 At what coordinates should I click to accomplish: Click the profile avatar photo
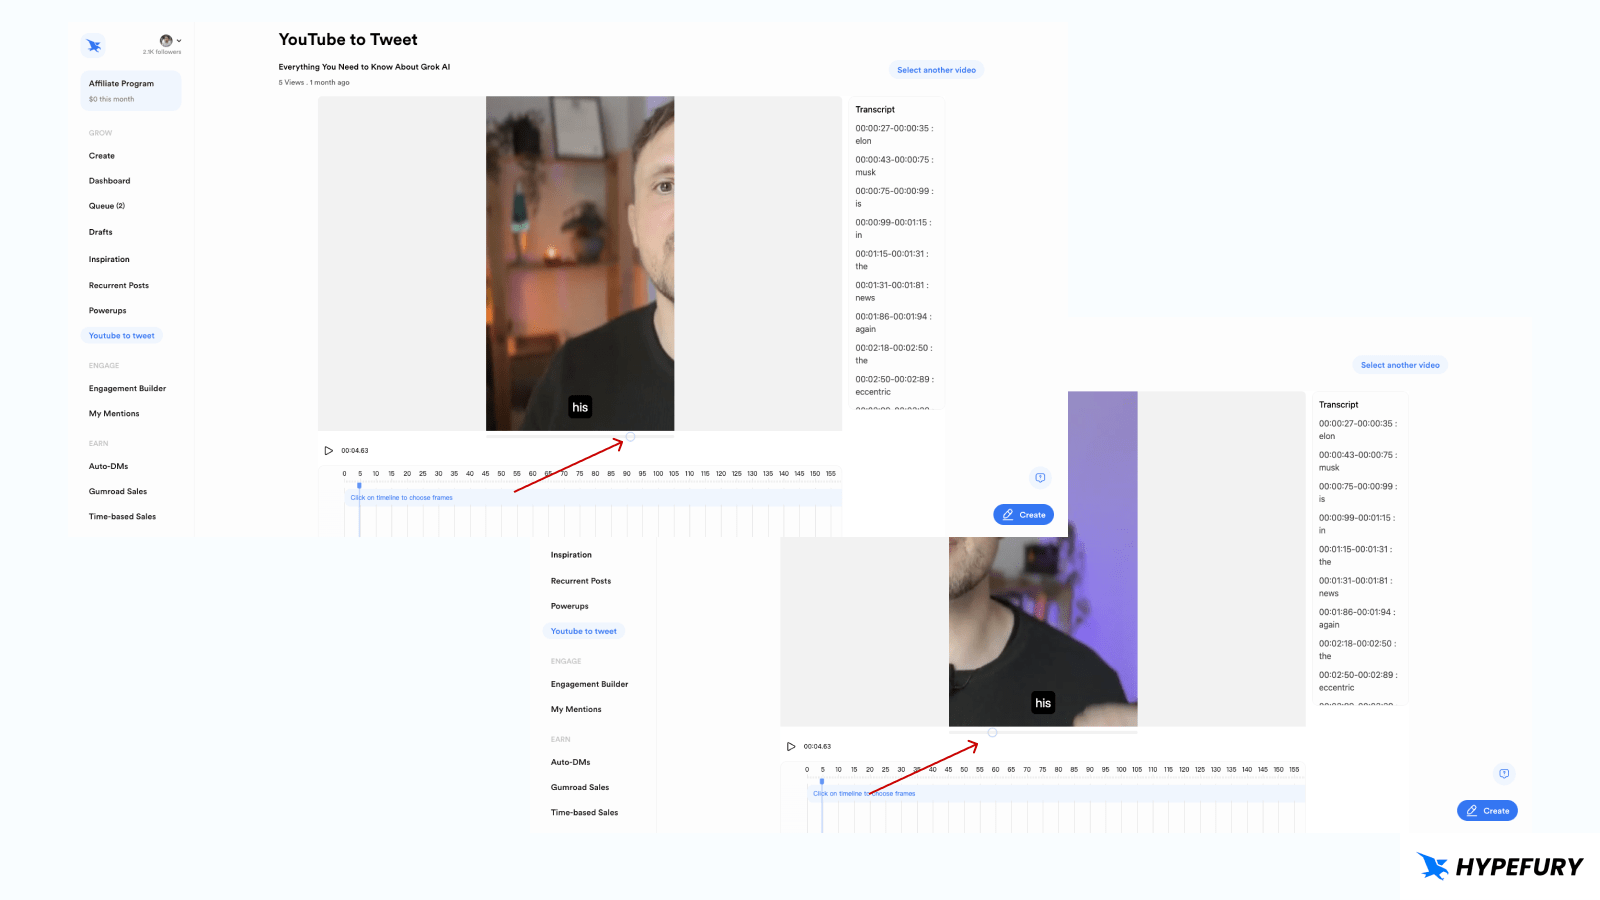164,41
